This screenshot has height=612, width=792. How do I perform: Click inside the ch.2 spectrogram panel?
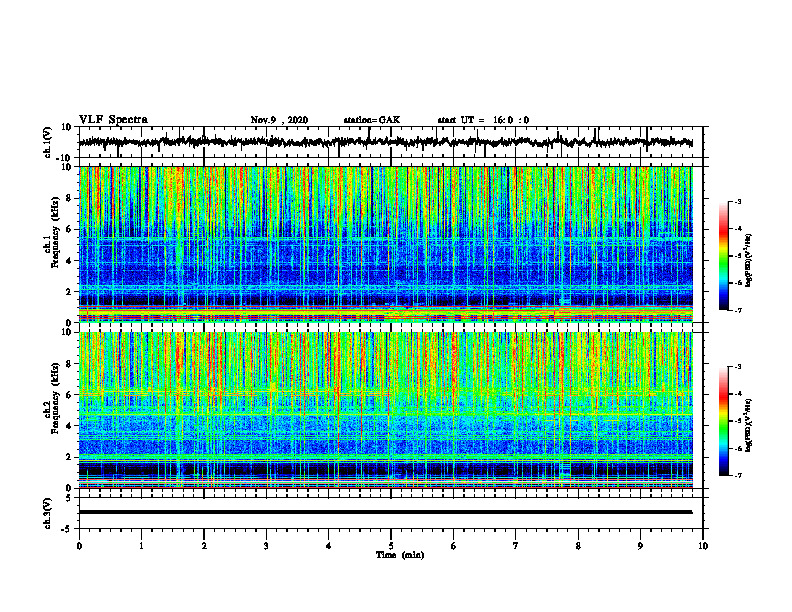click(385, 410)
